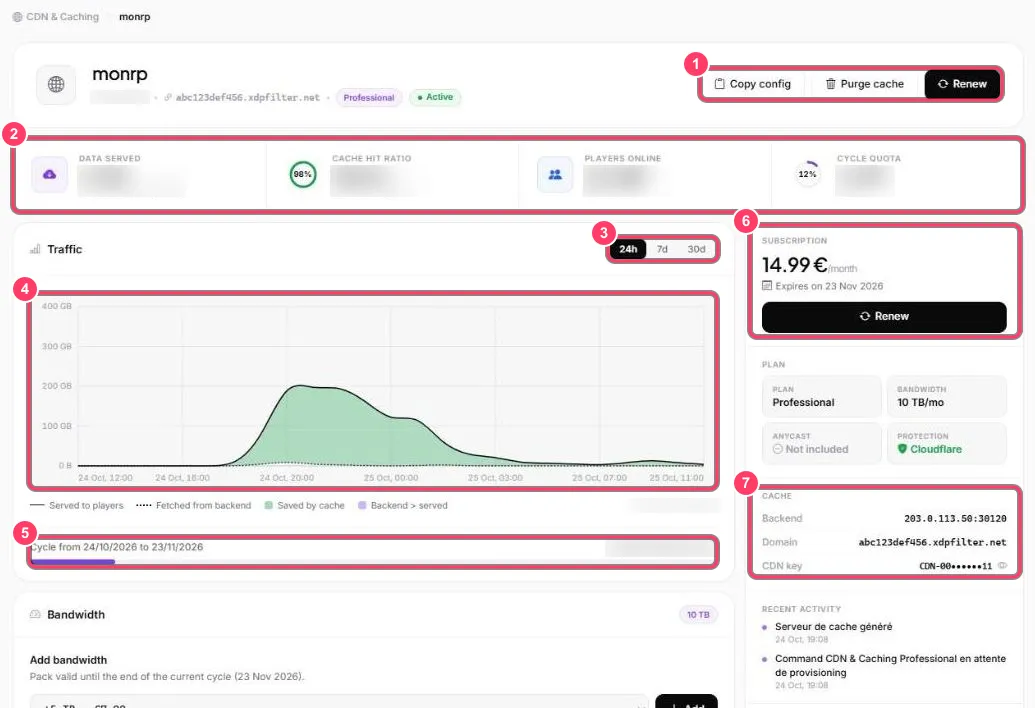Click the Served to players legend entry
The height and width of the screenshot is (708, 1035).
tap(77, 505)
